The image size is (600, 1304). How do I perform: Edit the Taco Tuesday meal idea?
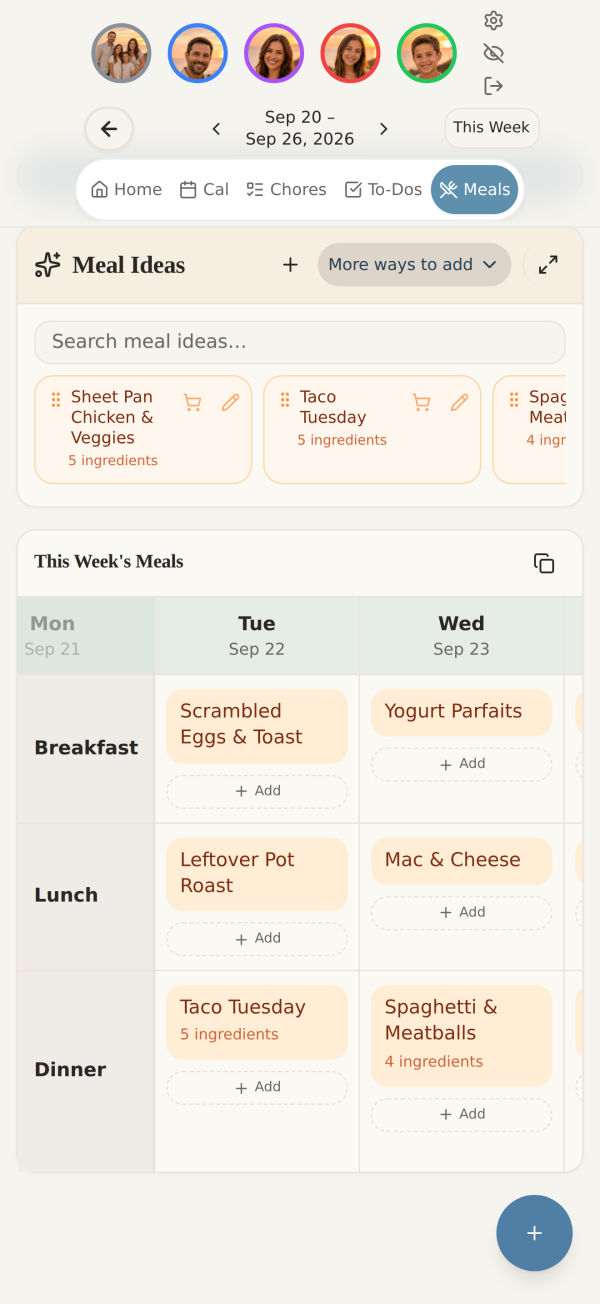(x=459, y=402)
